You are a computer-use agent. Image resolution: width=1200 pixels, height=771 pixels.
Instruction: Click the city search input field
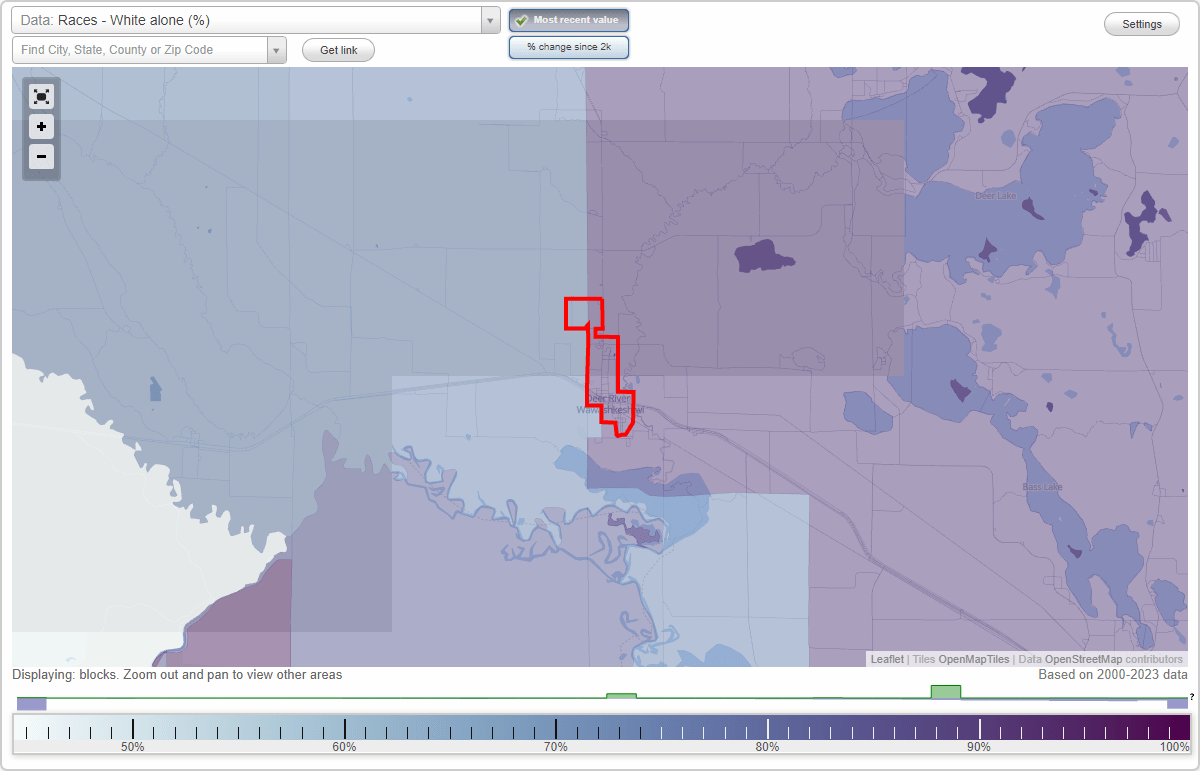(140, 49)
